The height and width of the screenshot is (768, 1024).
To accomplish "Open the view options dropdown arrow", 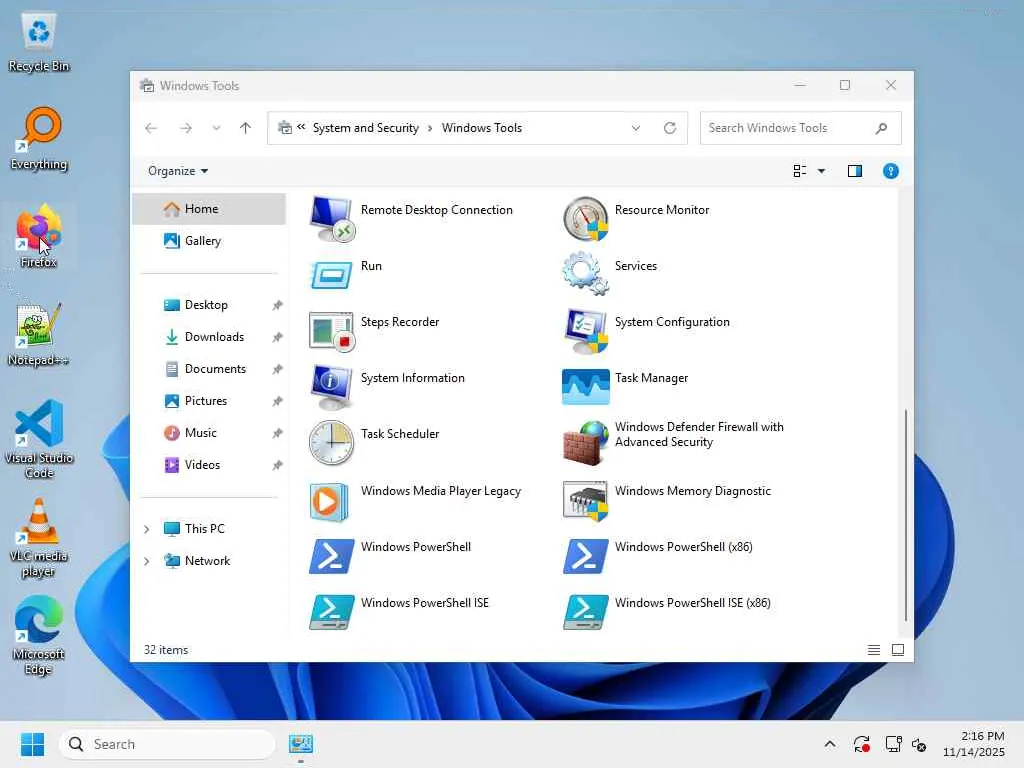I will point(821,171).
